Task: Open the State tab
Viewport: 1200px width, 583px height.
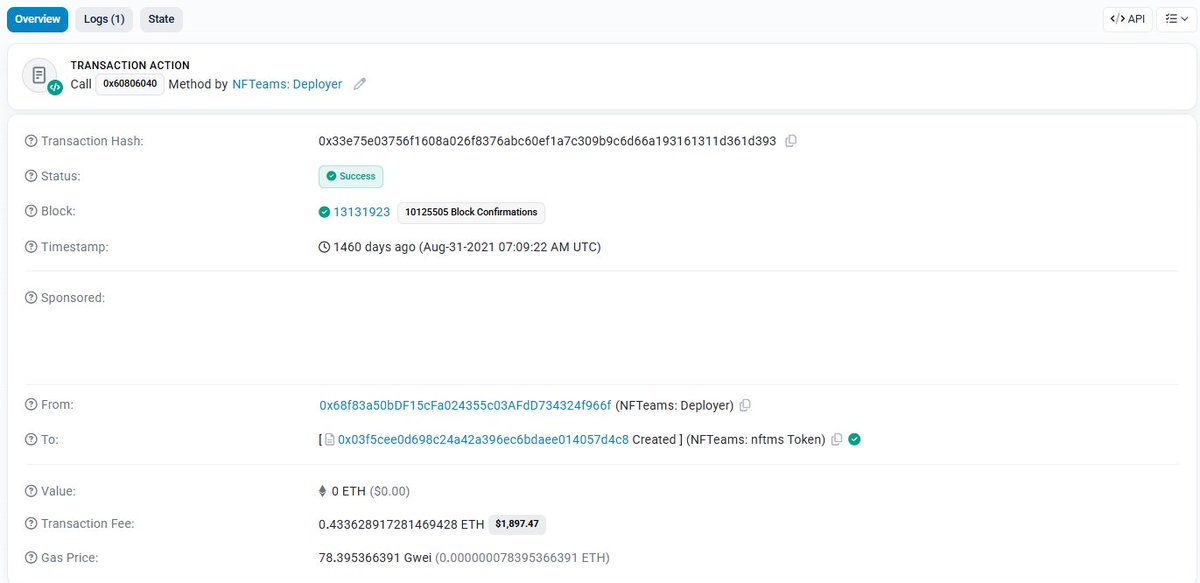Action: tap(161, 19)
